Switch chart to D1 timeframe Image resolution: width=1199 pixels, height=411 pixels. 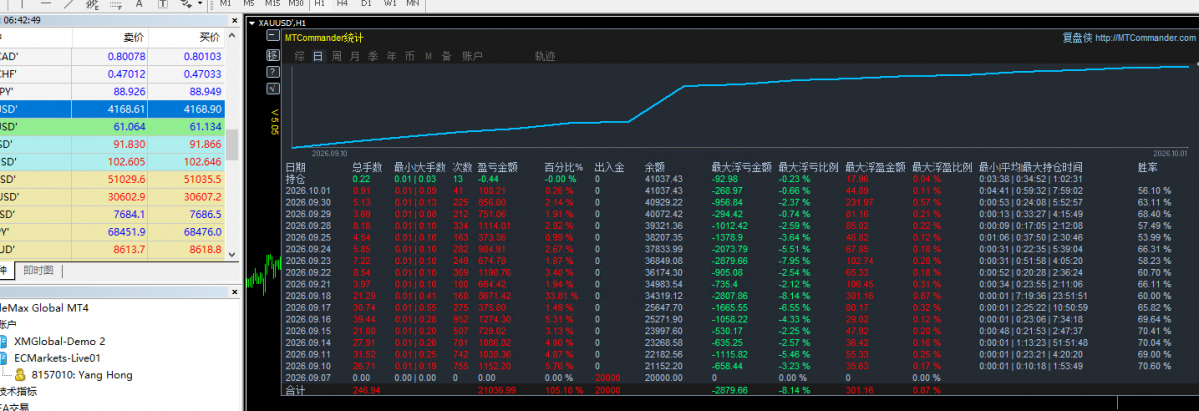[x=366, y=4]
